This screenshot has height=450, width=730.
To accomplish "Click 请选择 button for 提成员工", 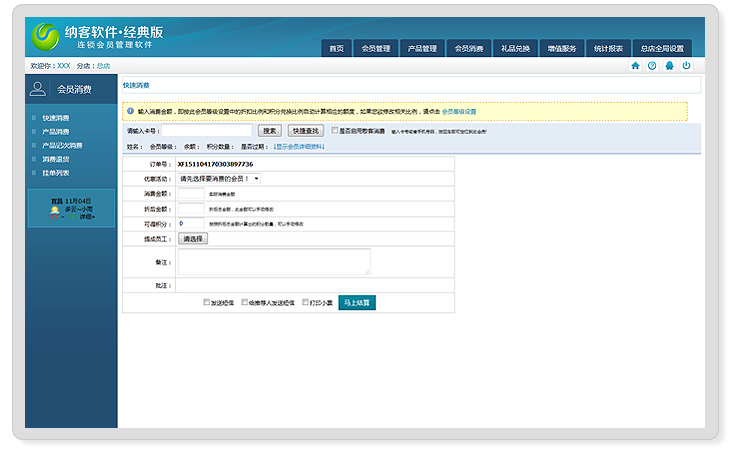I will (x=192, y=239).
